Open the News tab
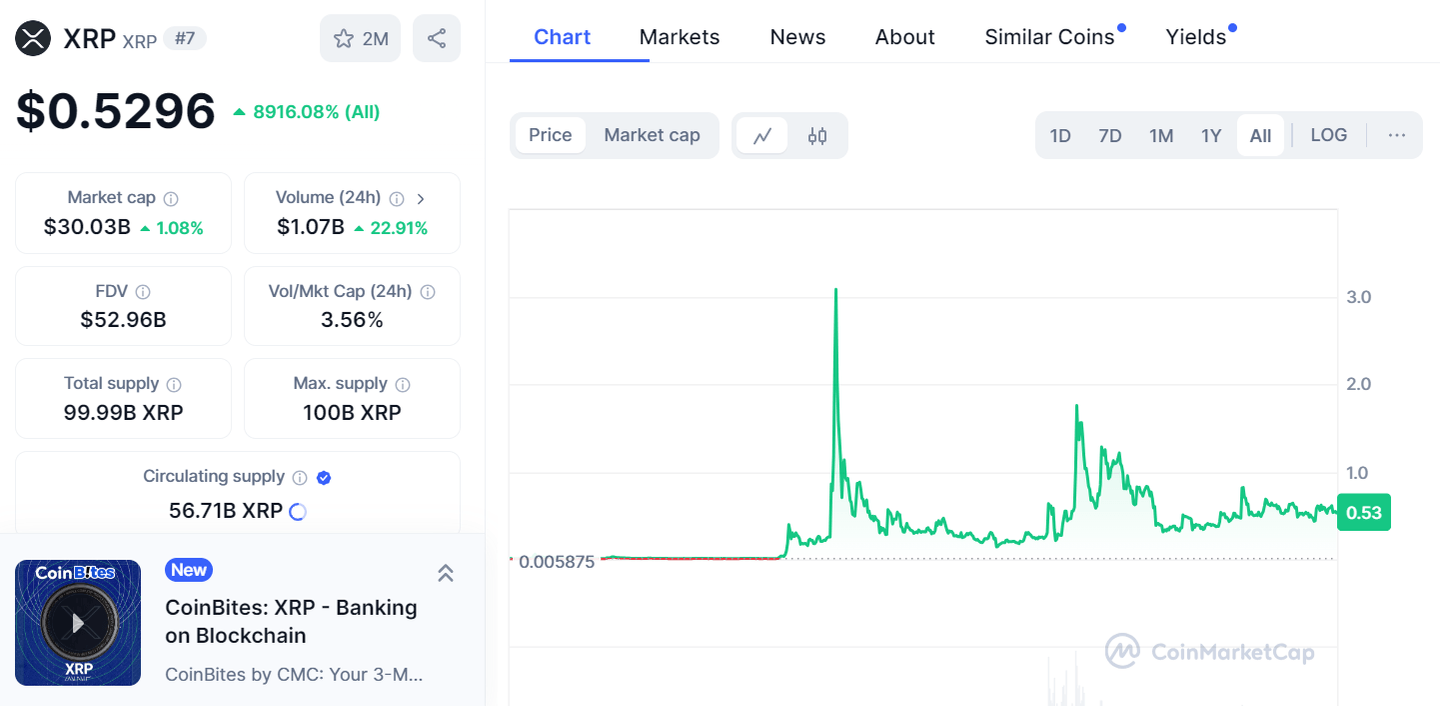Viewport: 1440px width, 706px height. click(x=797, y=36)
